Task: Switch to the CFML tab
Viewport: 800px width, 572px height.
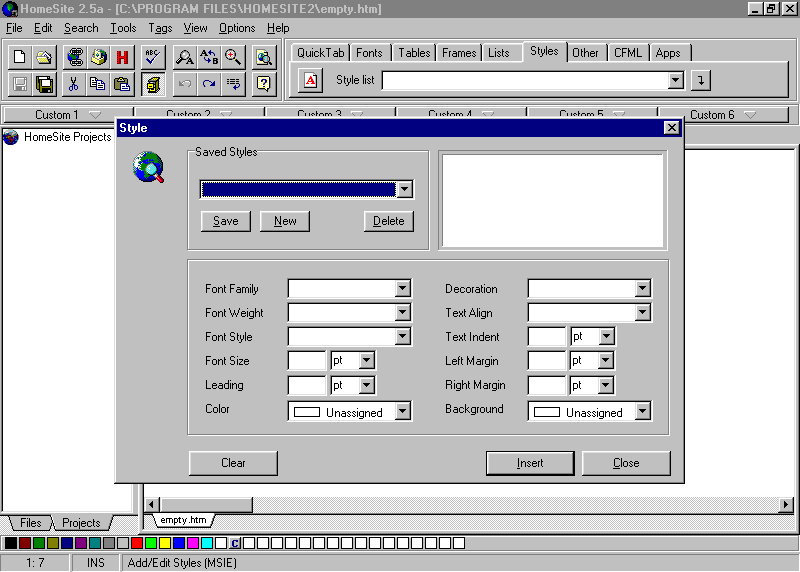Action: (628, 53)
